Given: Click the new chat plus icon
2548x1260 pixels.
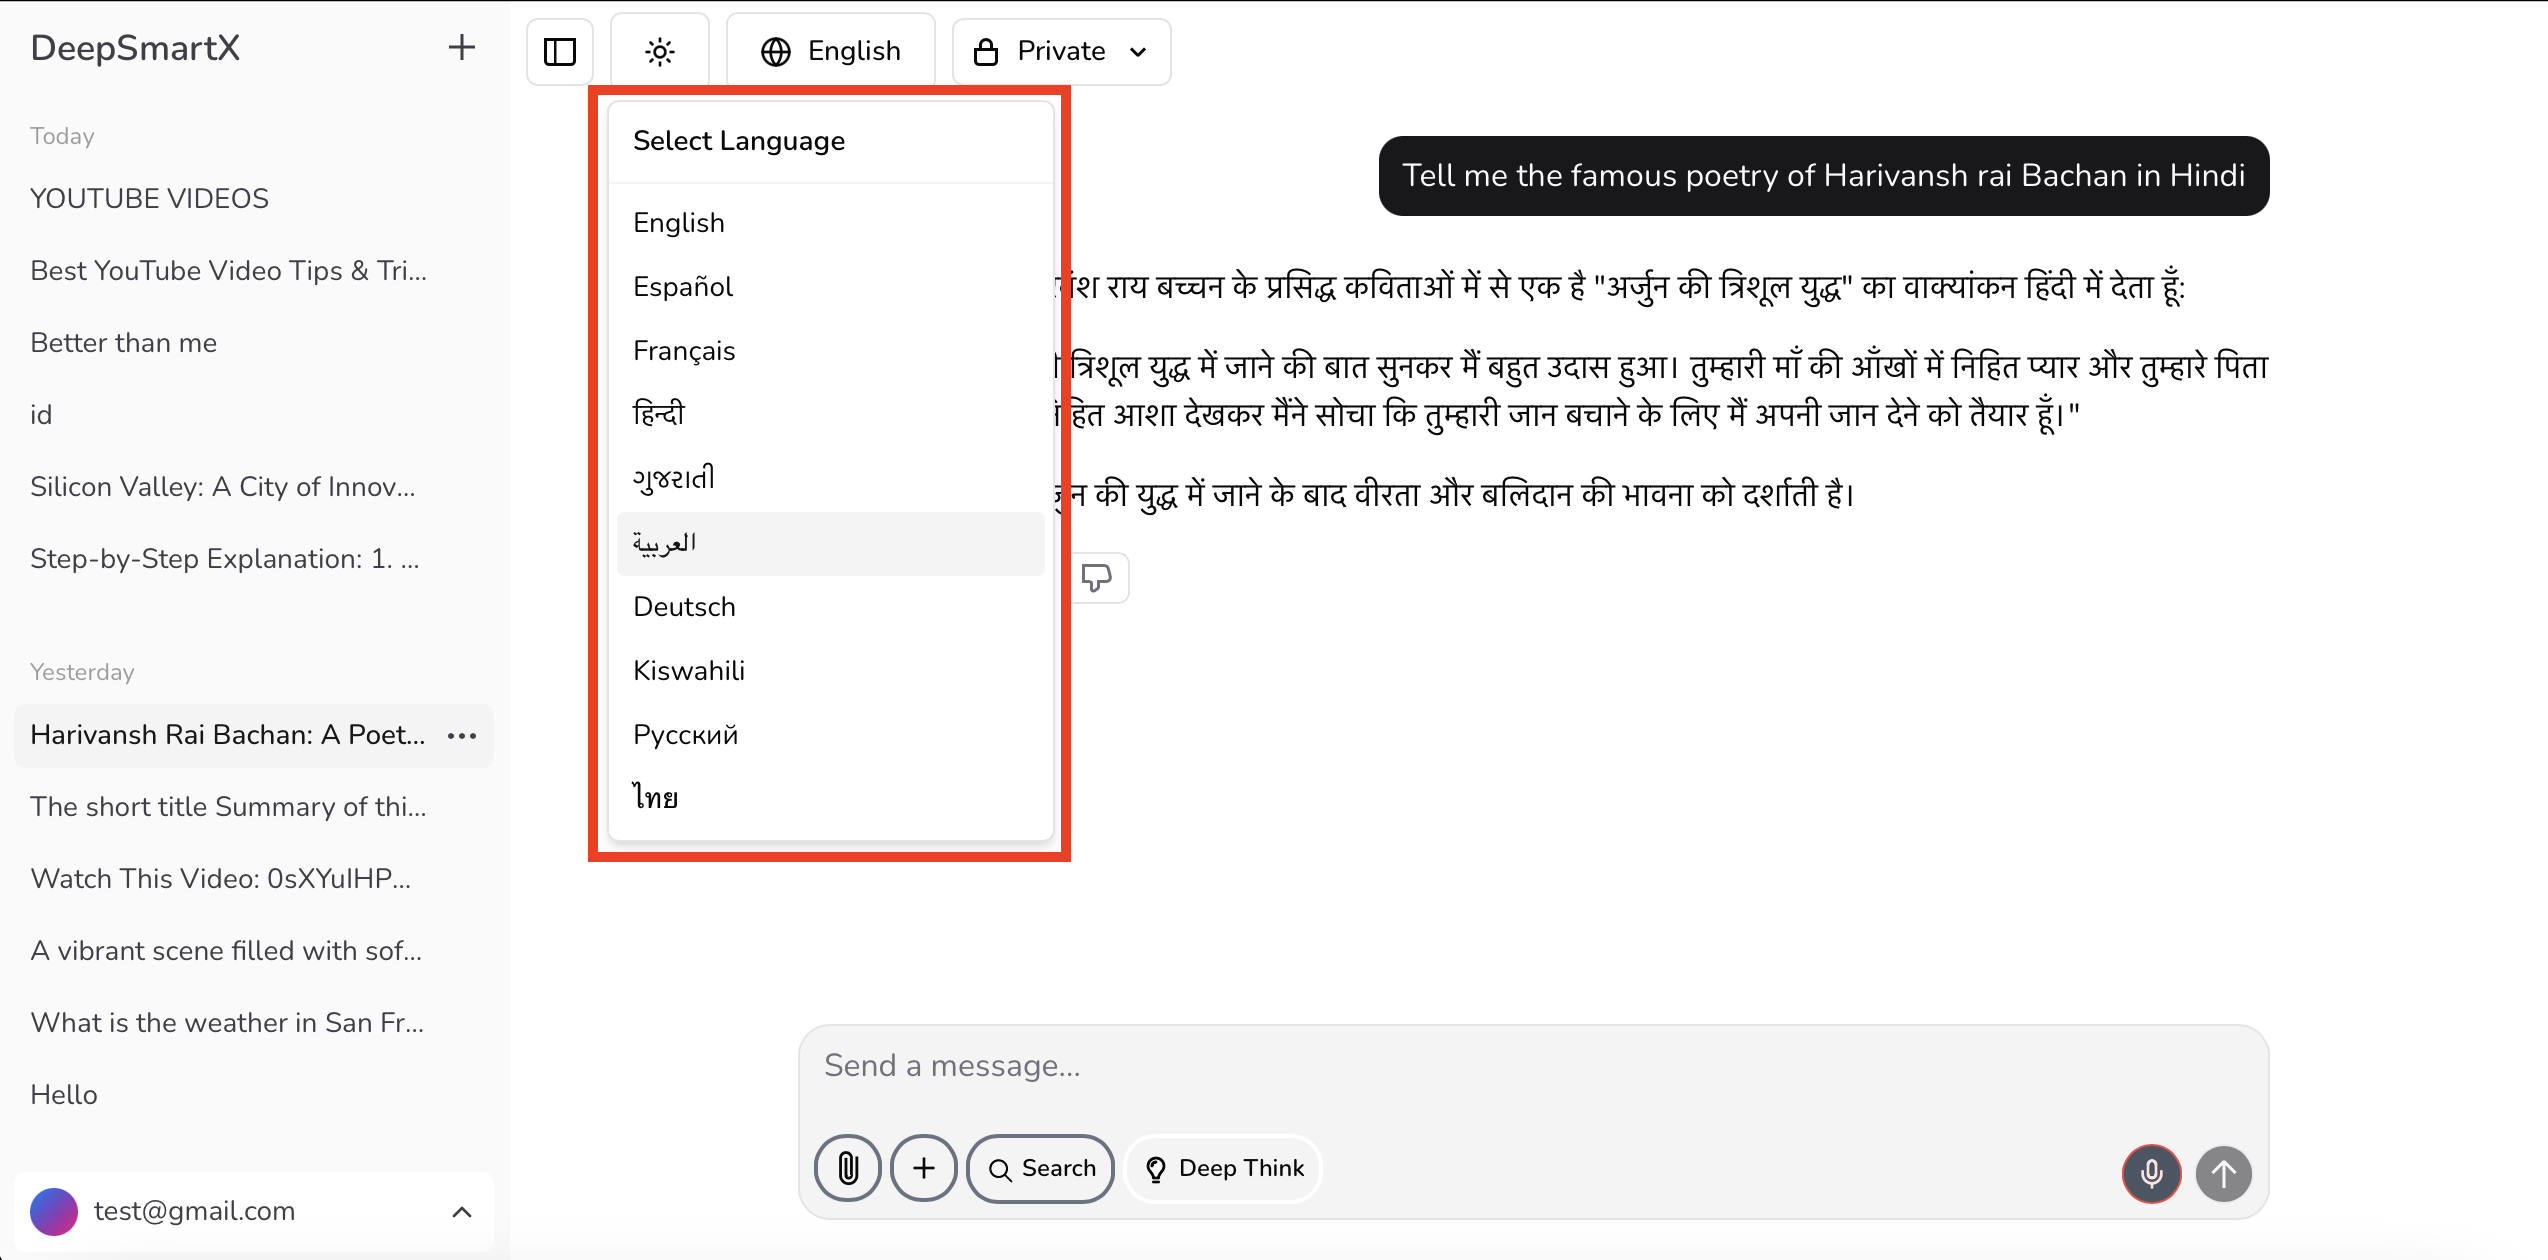Looking at the screenshot, I should pos(461,47).
